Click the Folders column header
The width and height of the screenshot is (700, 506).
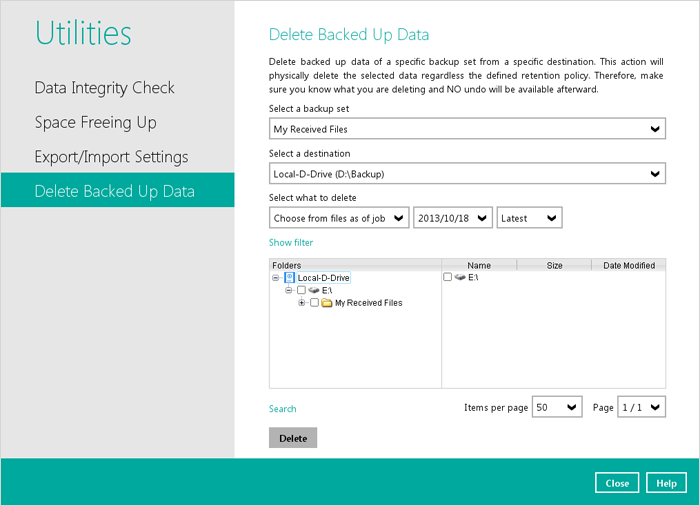click(x=355, y=265)
